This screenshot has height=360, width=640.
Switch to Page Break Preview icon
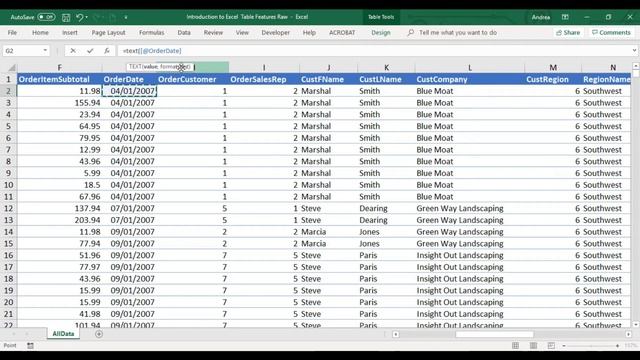click(551, 346)
